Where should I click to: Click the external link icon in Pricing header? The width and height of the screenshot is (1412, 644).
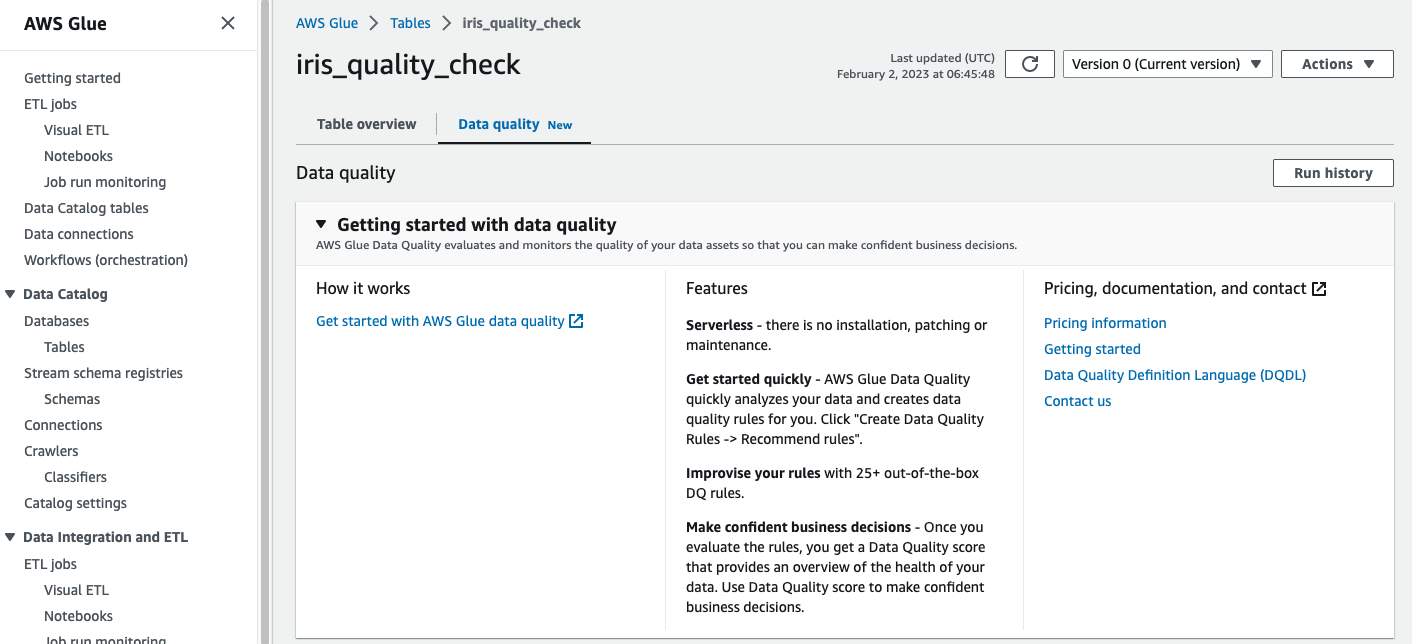[x=1318, y=288]
